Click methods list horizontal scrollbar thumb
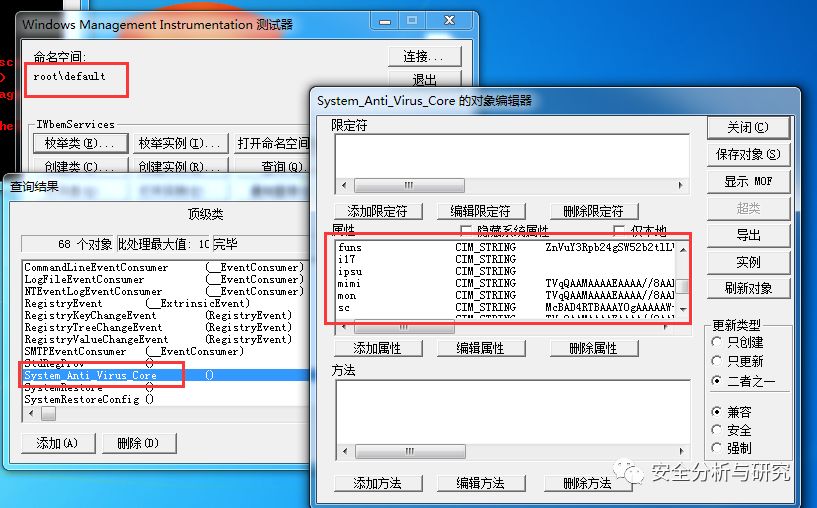 pyautogui.click(x=410, y=451)
